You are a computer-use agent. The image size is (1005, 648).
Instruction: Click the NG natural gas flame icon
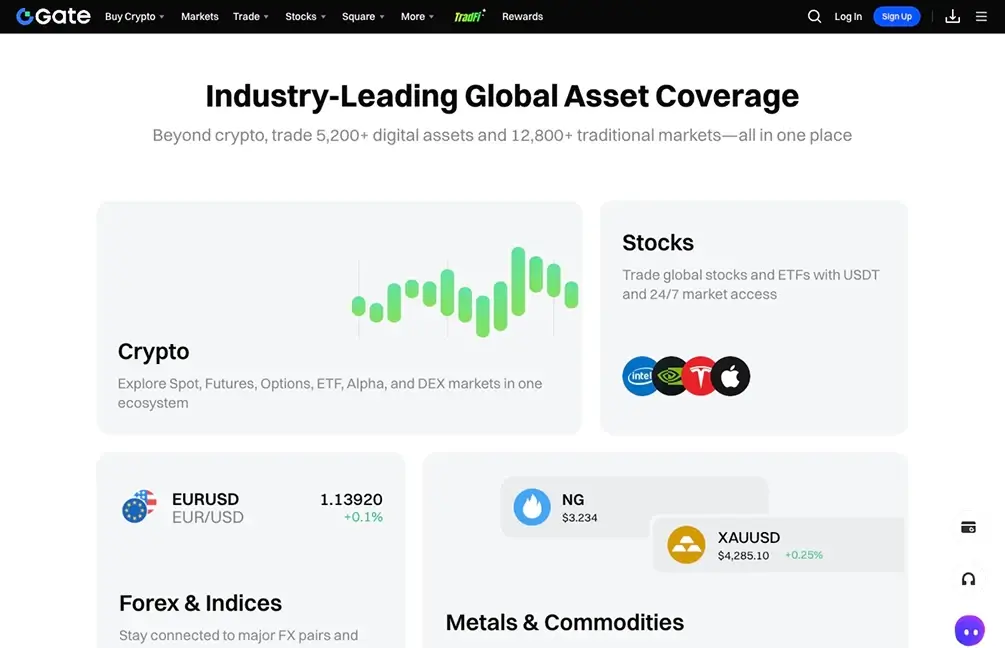(532, 507)
